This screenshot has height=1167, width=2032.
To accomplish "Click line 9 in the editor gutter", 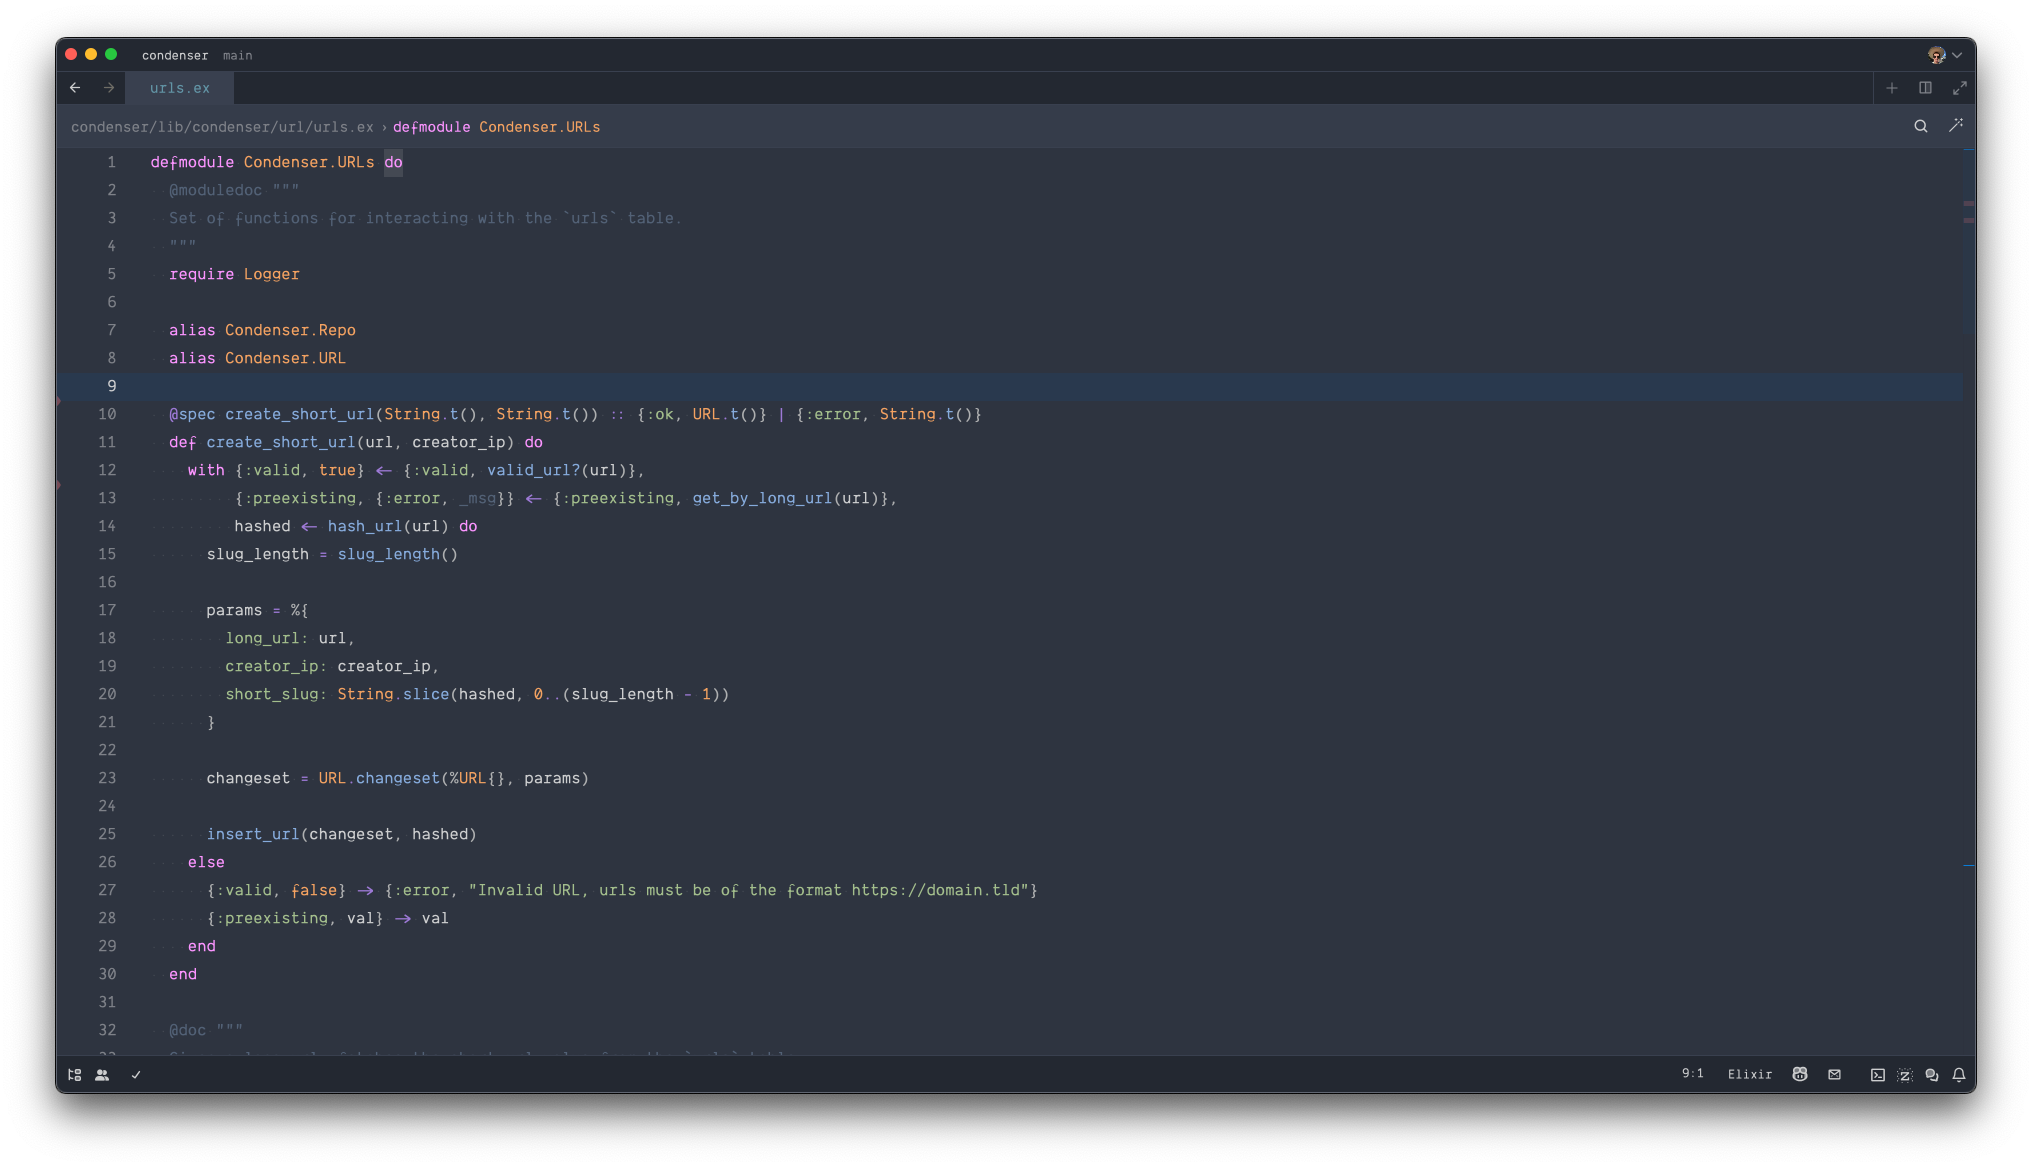I will click(112, 385).
